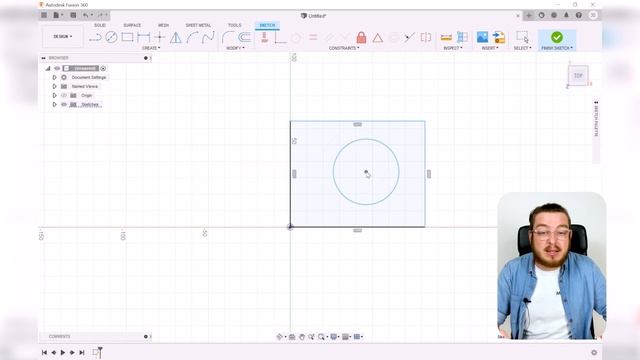Select the Center Diameter Circle tool

[111, 37]
